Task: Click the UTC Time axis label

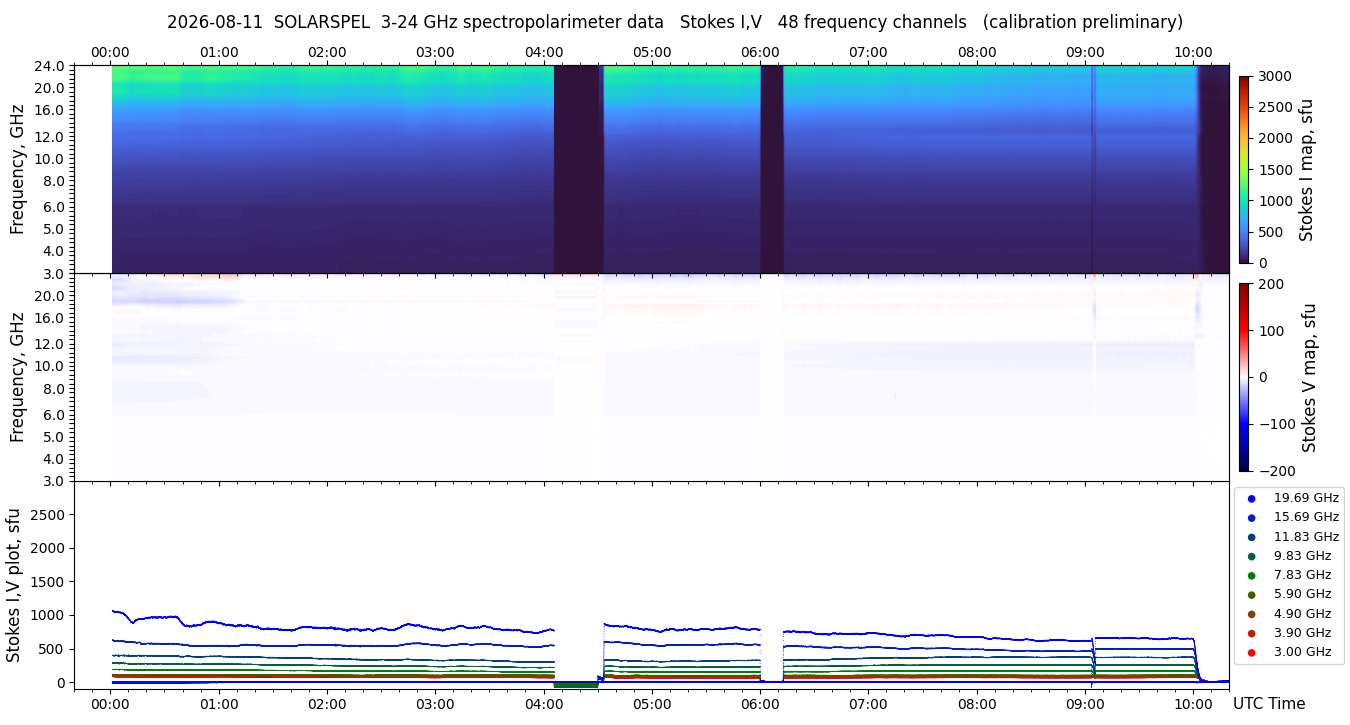Action: [1269, 704]
